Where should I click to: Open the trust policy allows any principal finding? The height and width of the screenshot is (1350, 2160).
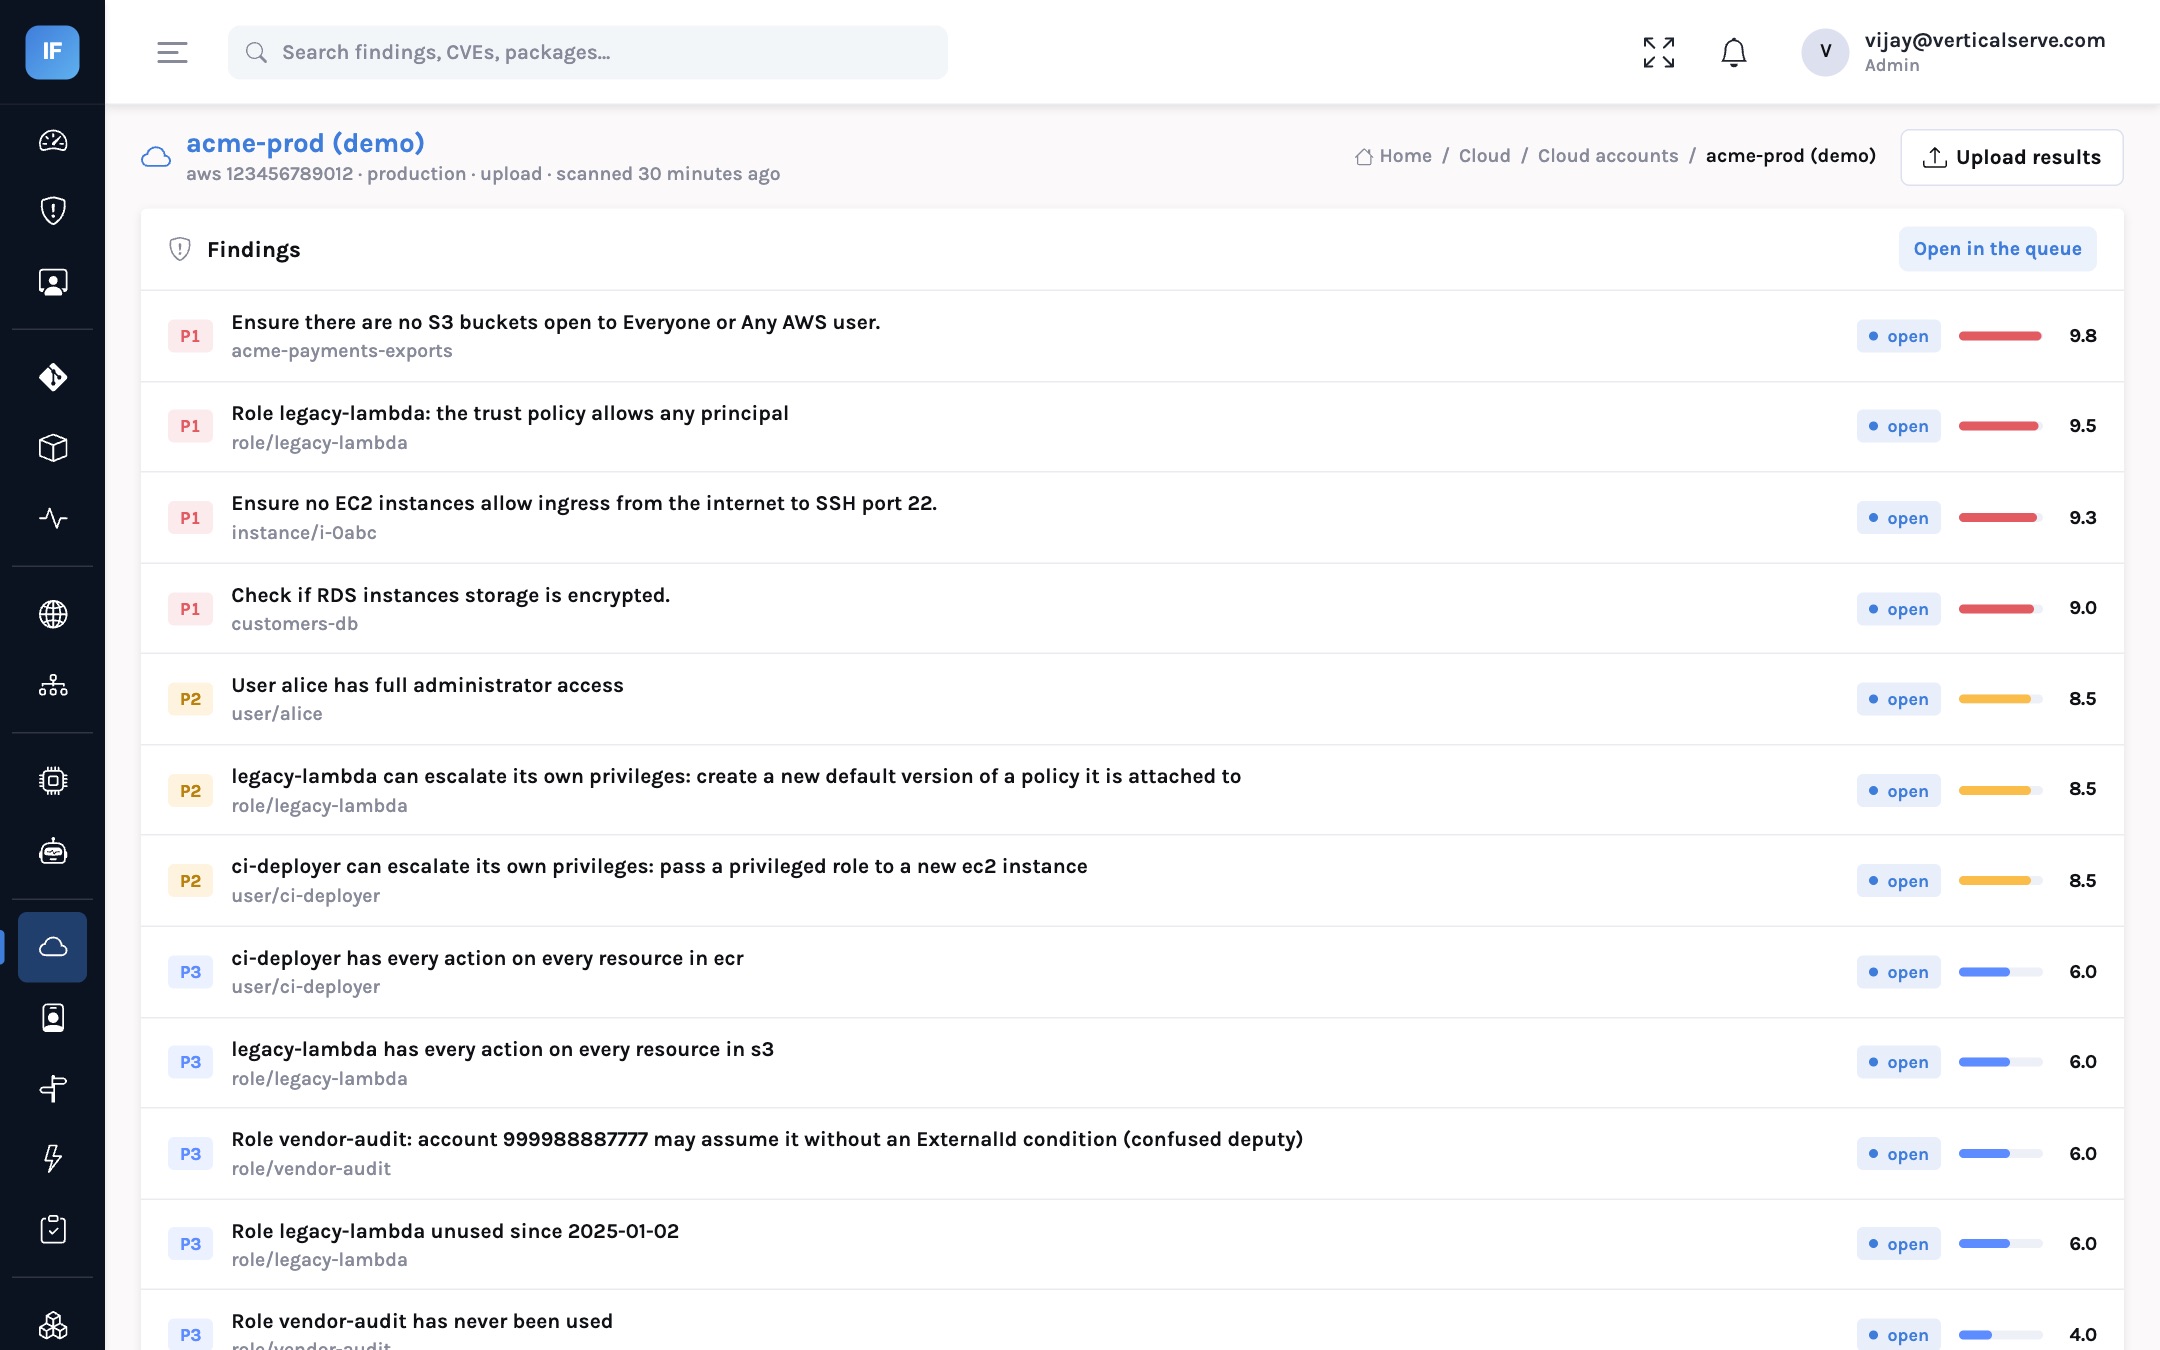(1132, 427)
